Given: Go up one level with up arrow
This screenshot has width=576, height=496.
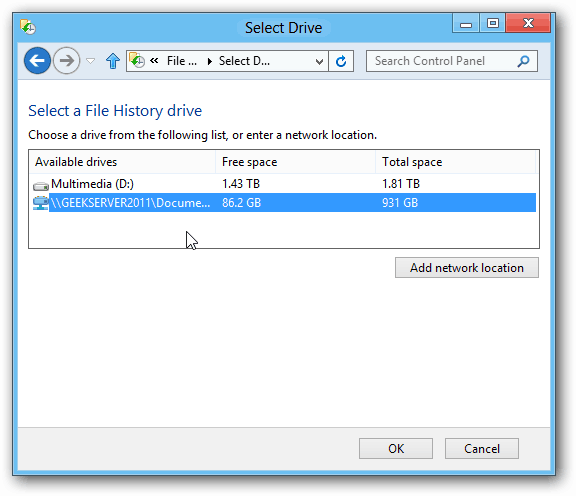Looking at the screenshot, I should click(113, 61).
